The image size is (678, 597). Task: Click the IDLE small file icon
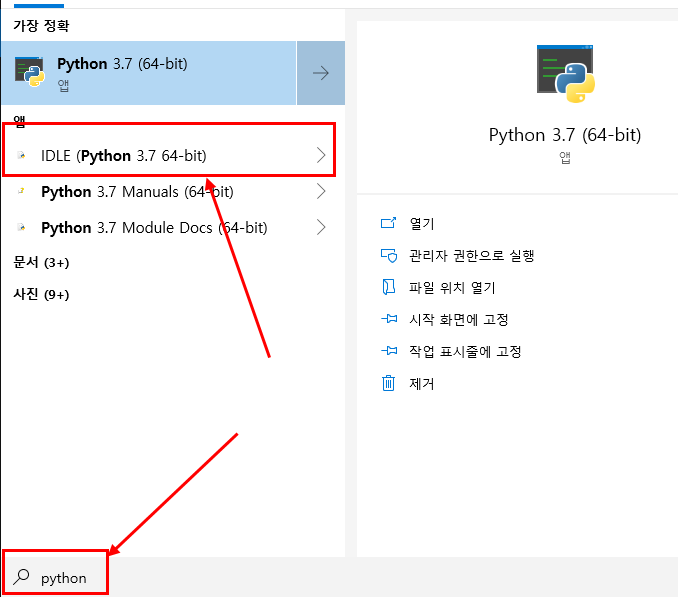[x=21, y=155]
